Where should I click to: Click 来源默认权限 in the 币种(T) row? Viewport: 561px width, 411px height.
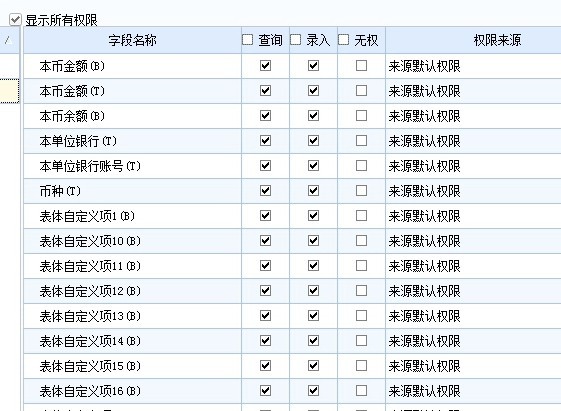[x=425, y=191]
